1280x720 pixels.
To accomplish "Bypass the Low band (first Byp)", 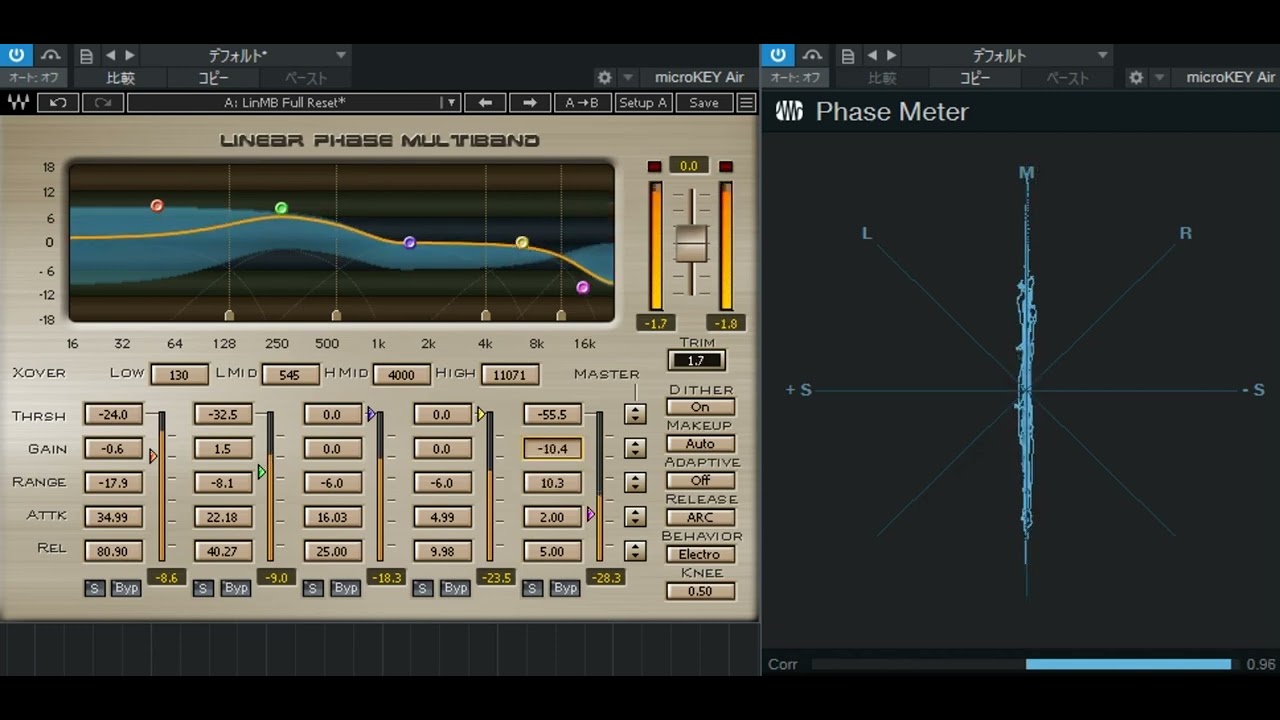I will coord(126,588).
